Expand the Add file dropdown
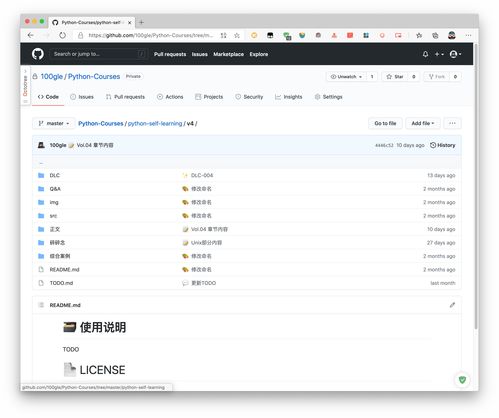Image resolution: width=499 pixels, height=418 pixels. pos(423,123)
